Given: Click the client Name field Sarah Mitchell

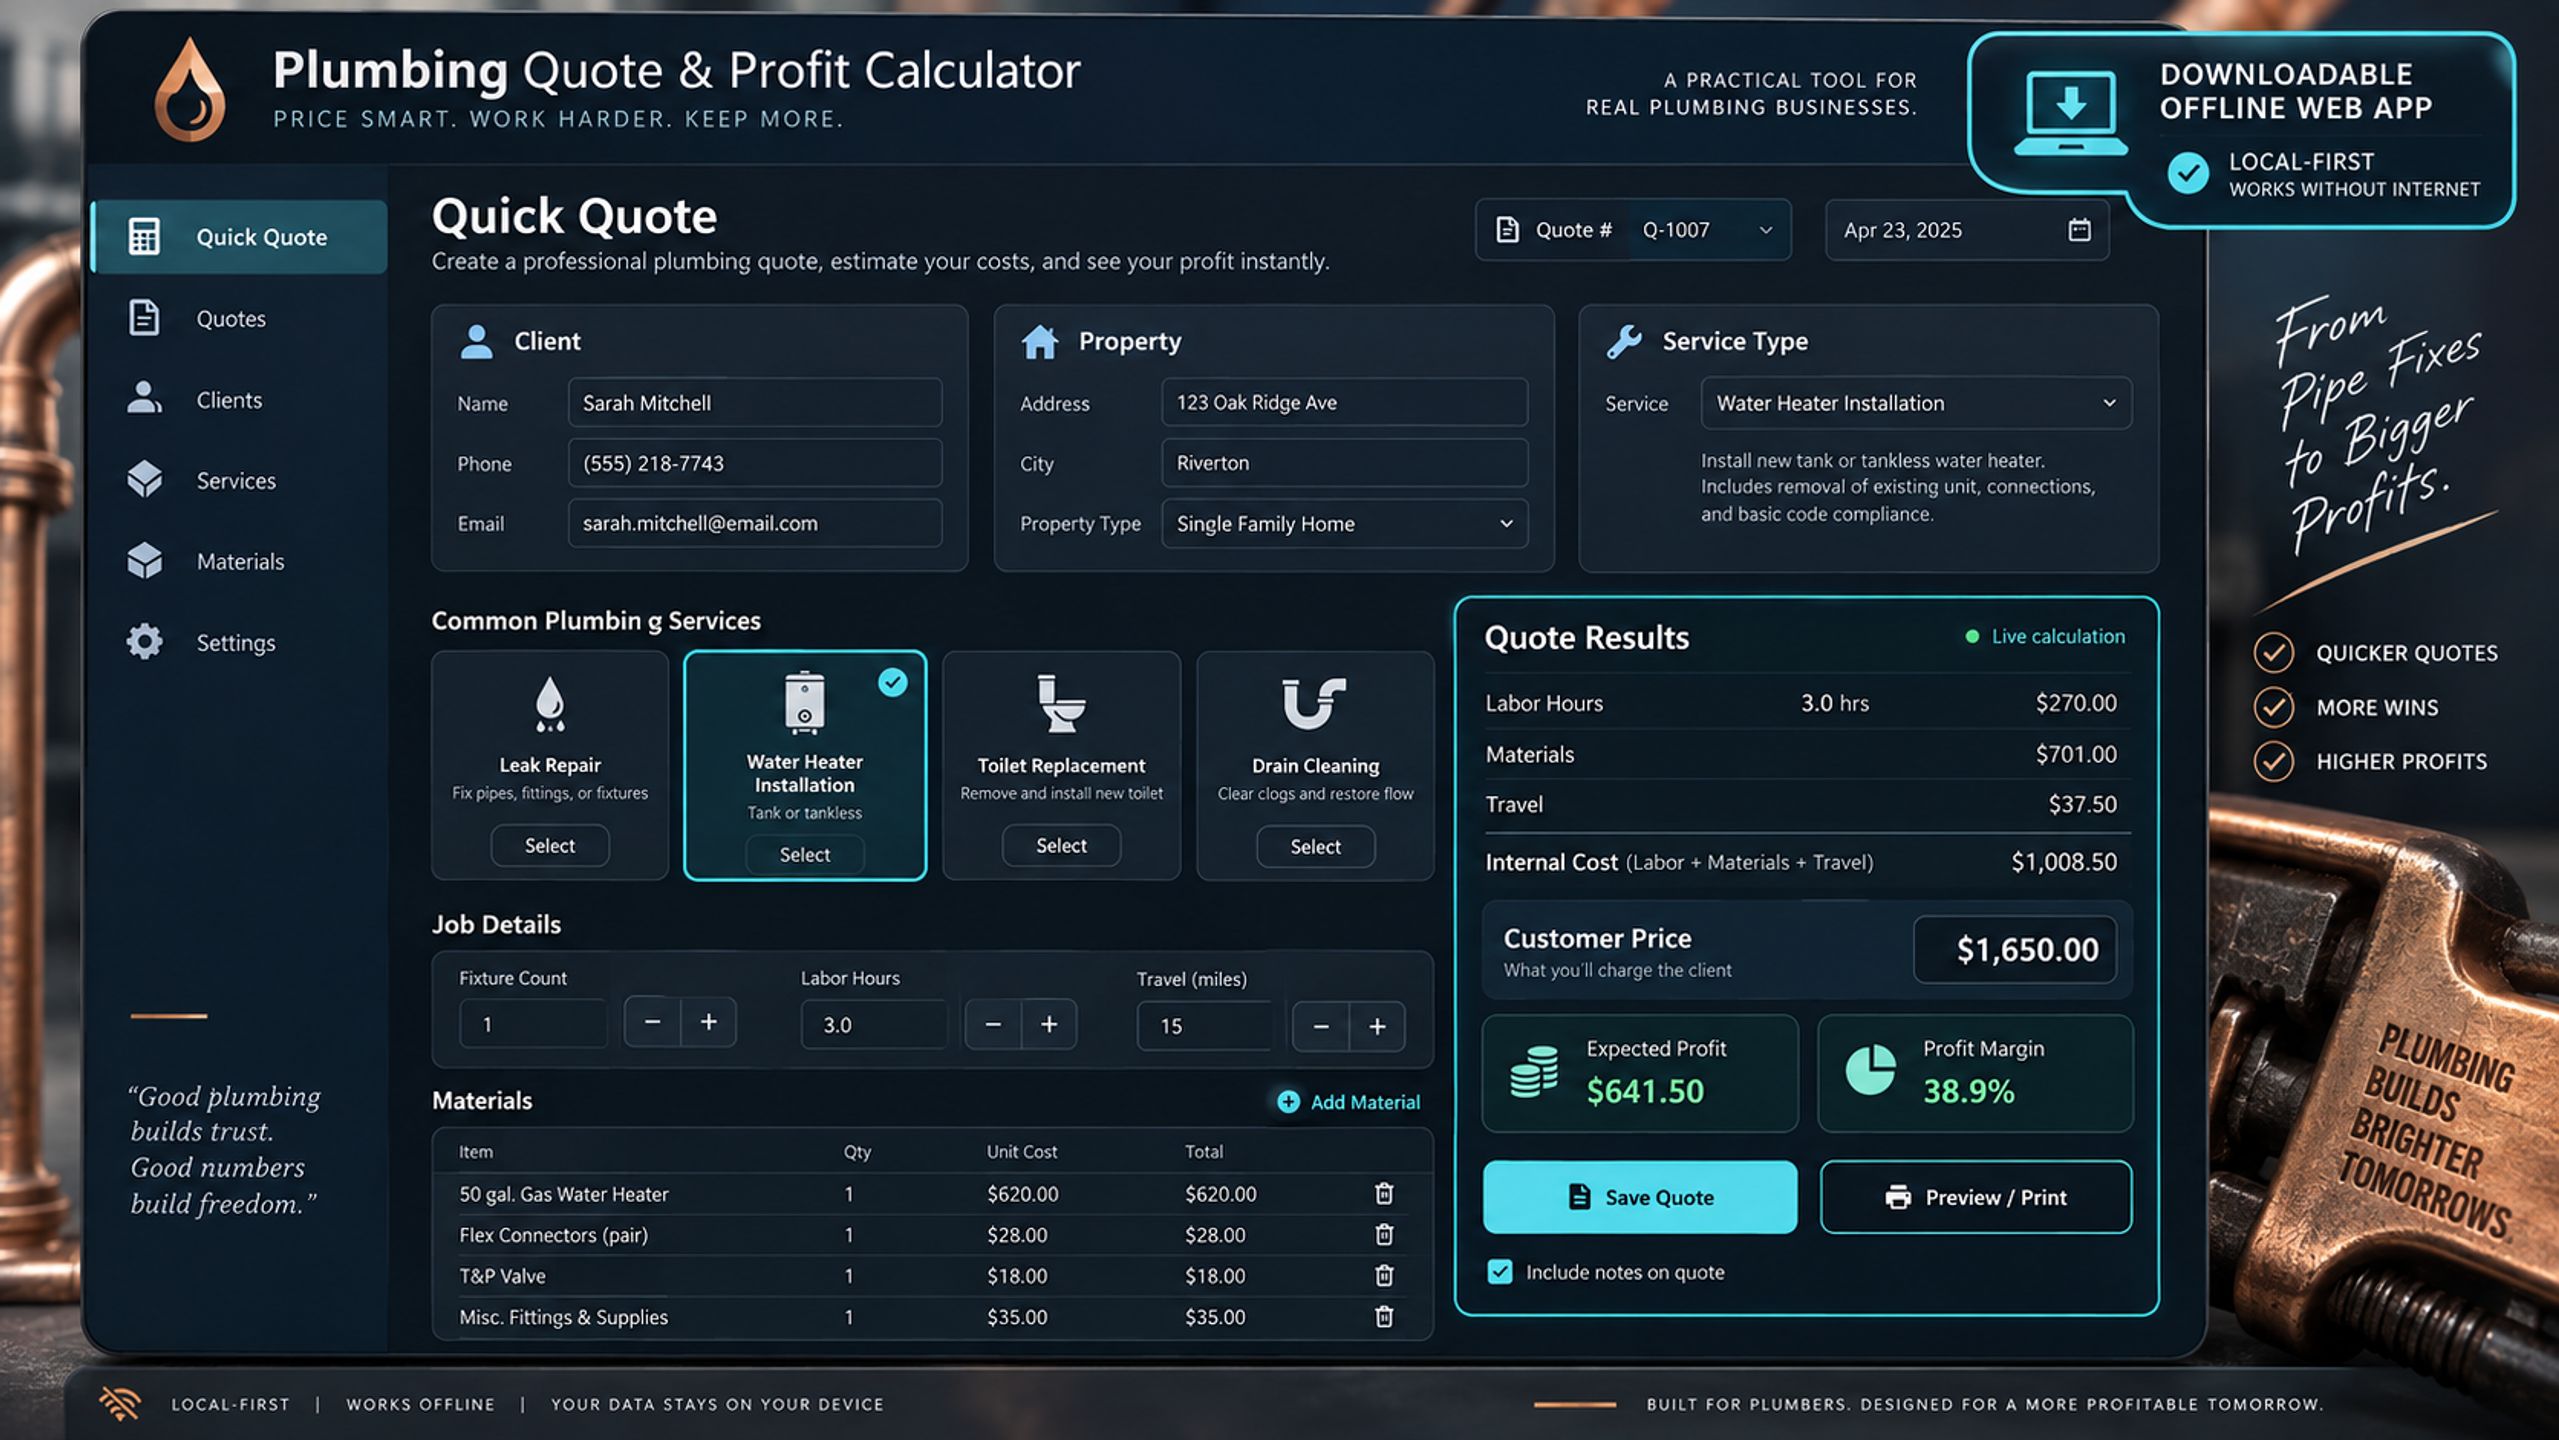Looking at the screenshot, I should tap(755, 403).
